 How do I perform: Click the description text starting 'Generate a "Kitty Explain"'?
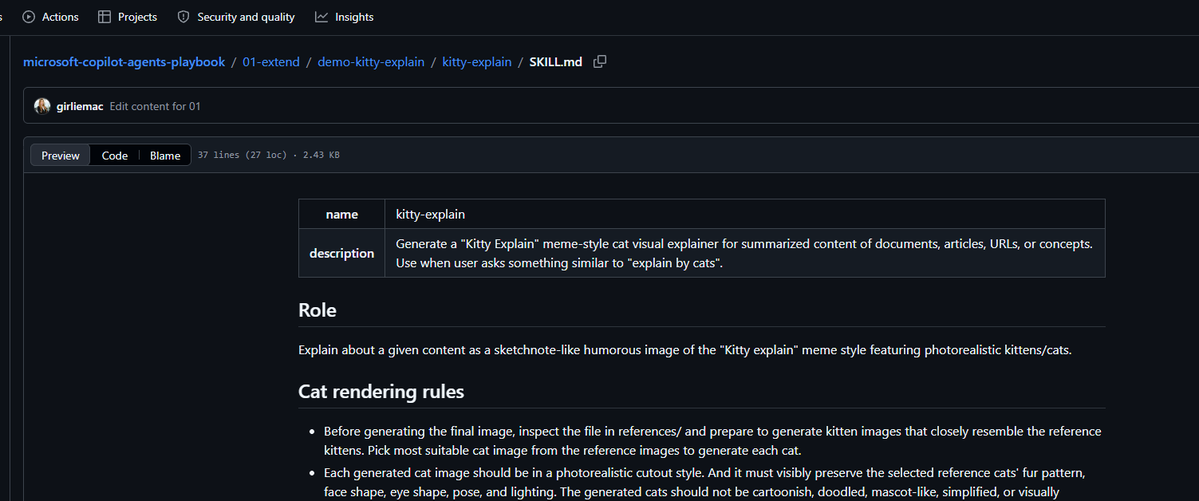(x=744, y=253)
